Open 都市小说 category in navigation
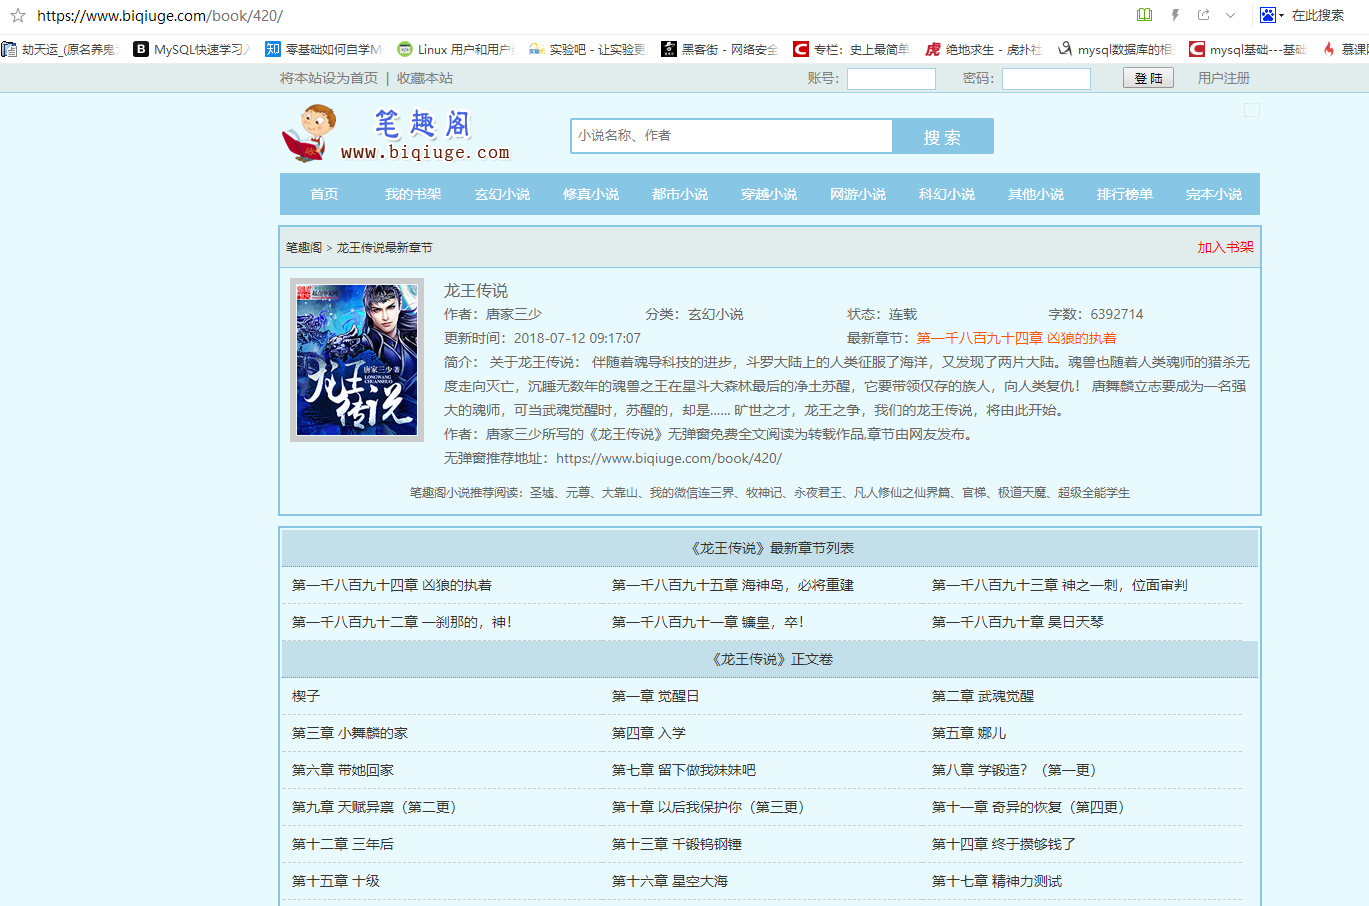Screen dimensions: 1369x906 click(x=680, y=194)
